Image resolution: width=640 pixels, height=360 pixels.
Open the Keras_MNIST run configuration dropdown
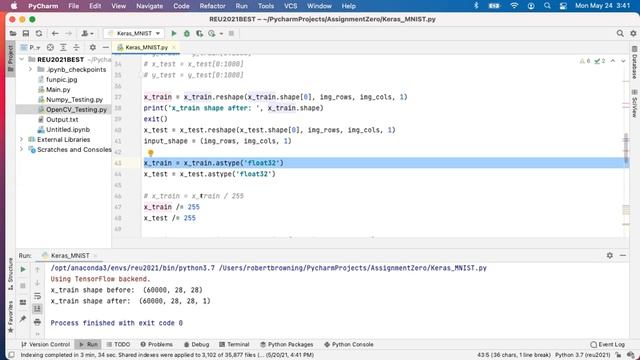pos(134,33)
